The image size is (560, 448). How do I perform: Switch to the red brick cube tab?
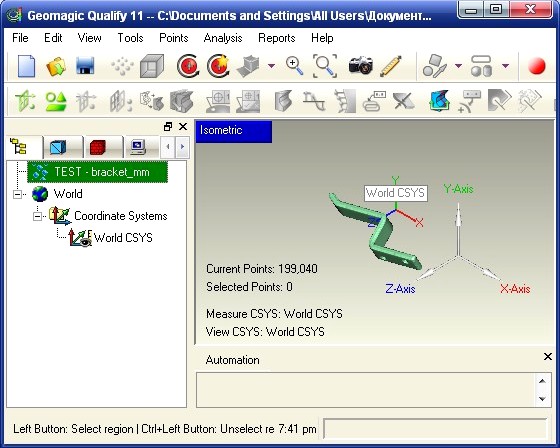[x=103, y=147]
